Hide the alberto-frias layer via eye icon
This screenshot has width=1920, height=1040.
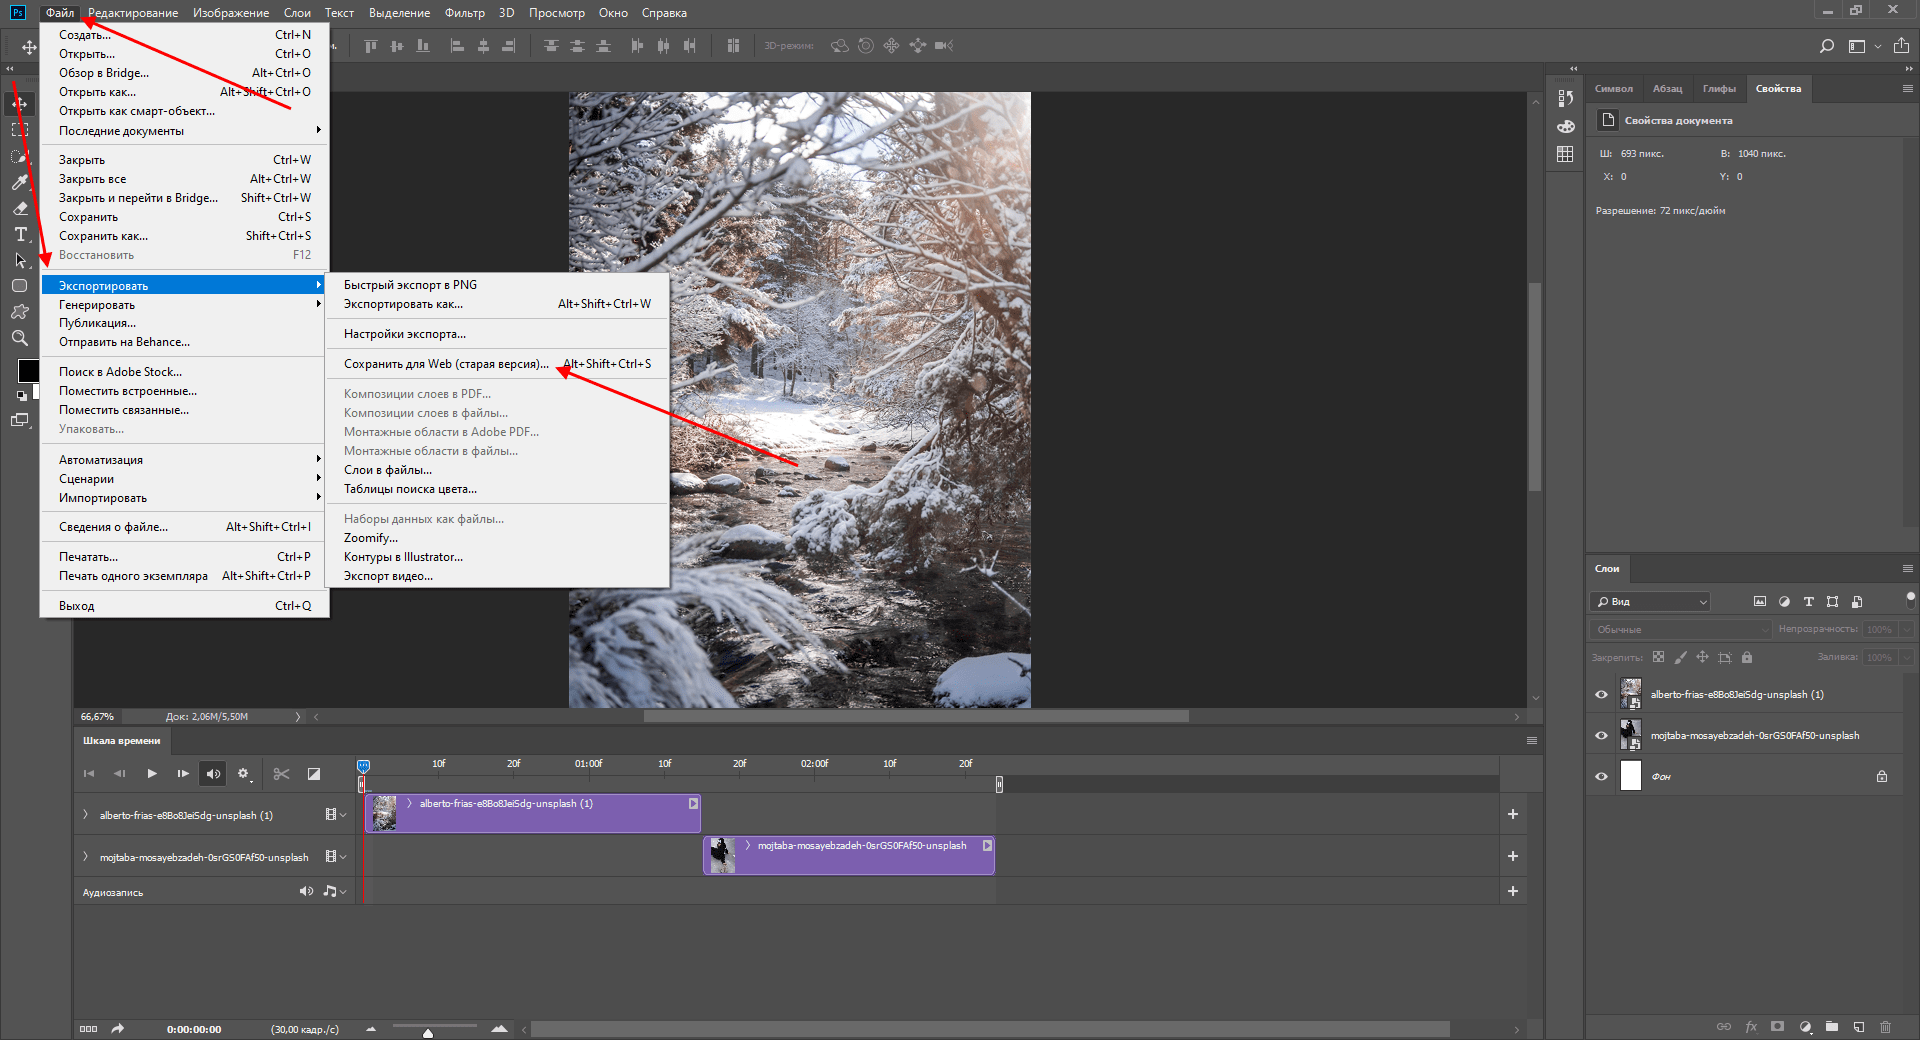[x=1601, y=694]
